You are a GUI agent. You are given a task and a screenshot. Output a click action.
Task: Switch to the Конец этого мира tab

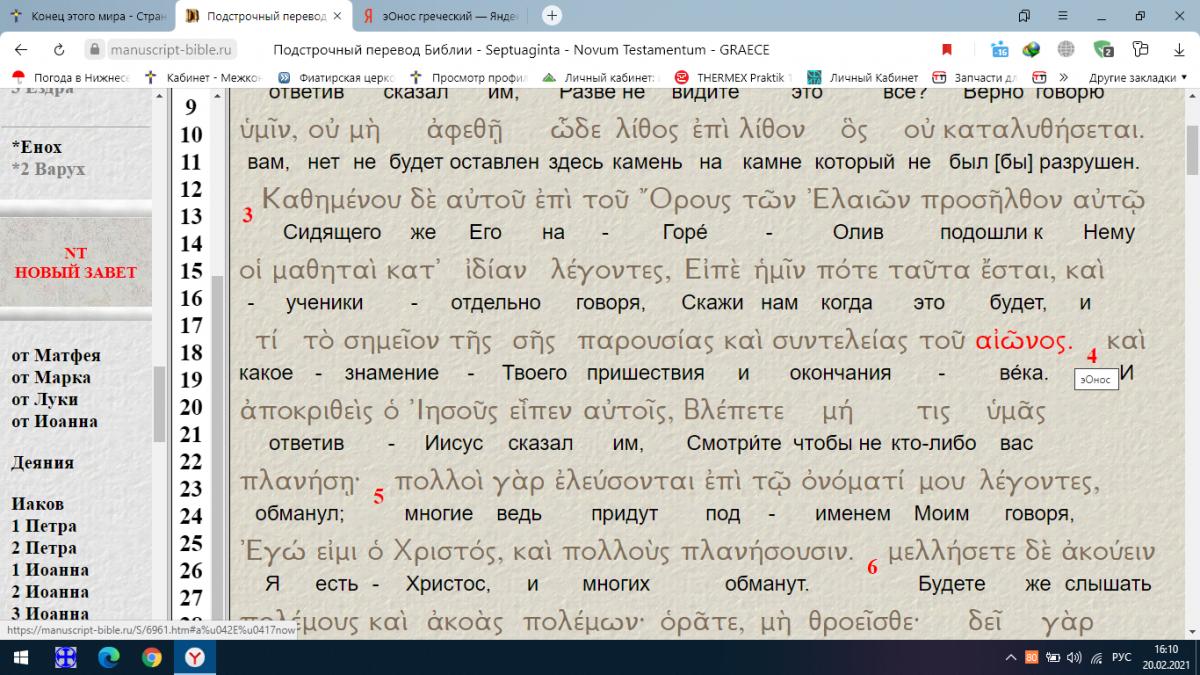tap(85, 16)
